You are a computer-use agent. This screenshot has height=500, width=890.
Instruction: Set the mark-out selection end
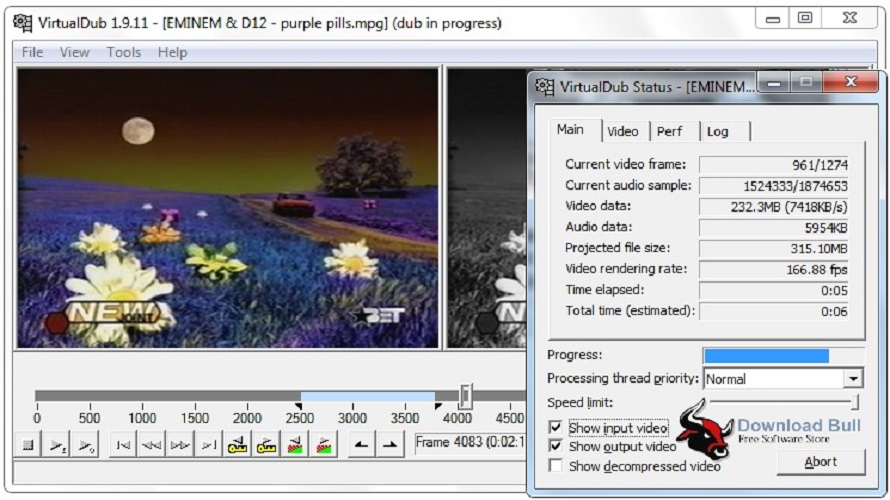(391, 444)
